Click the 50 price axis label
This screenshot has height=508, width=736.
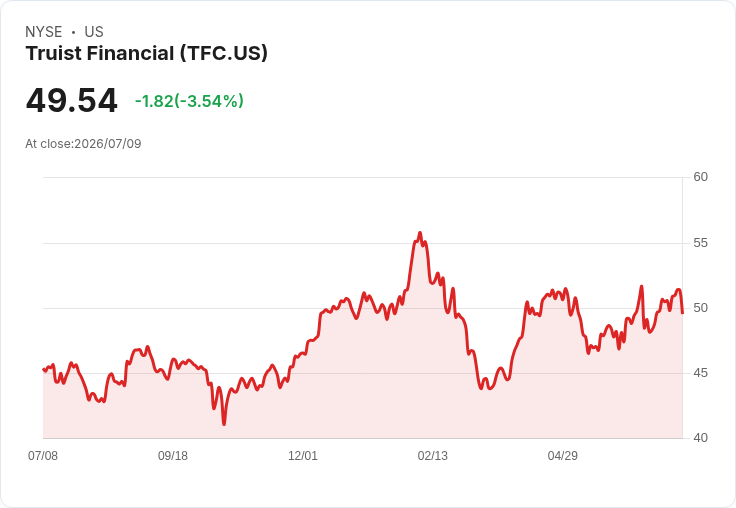[x=700, y=308]
